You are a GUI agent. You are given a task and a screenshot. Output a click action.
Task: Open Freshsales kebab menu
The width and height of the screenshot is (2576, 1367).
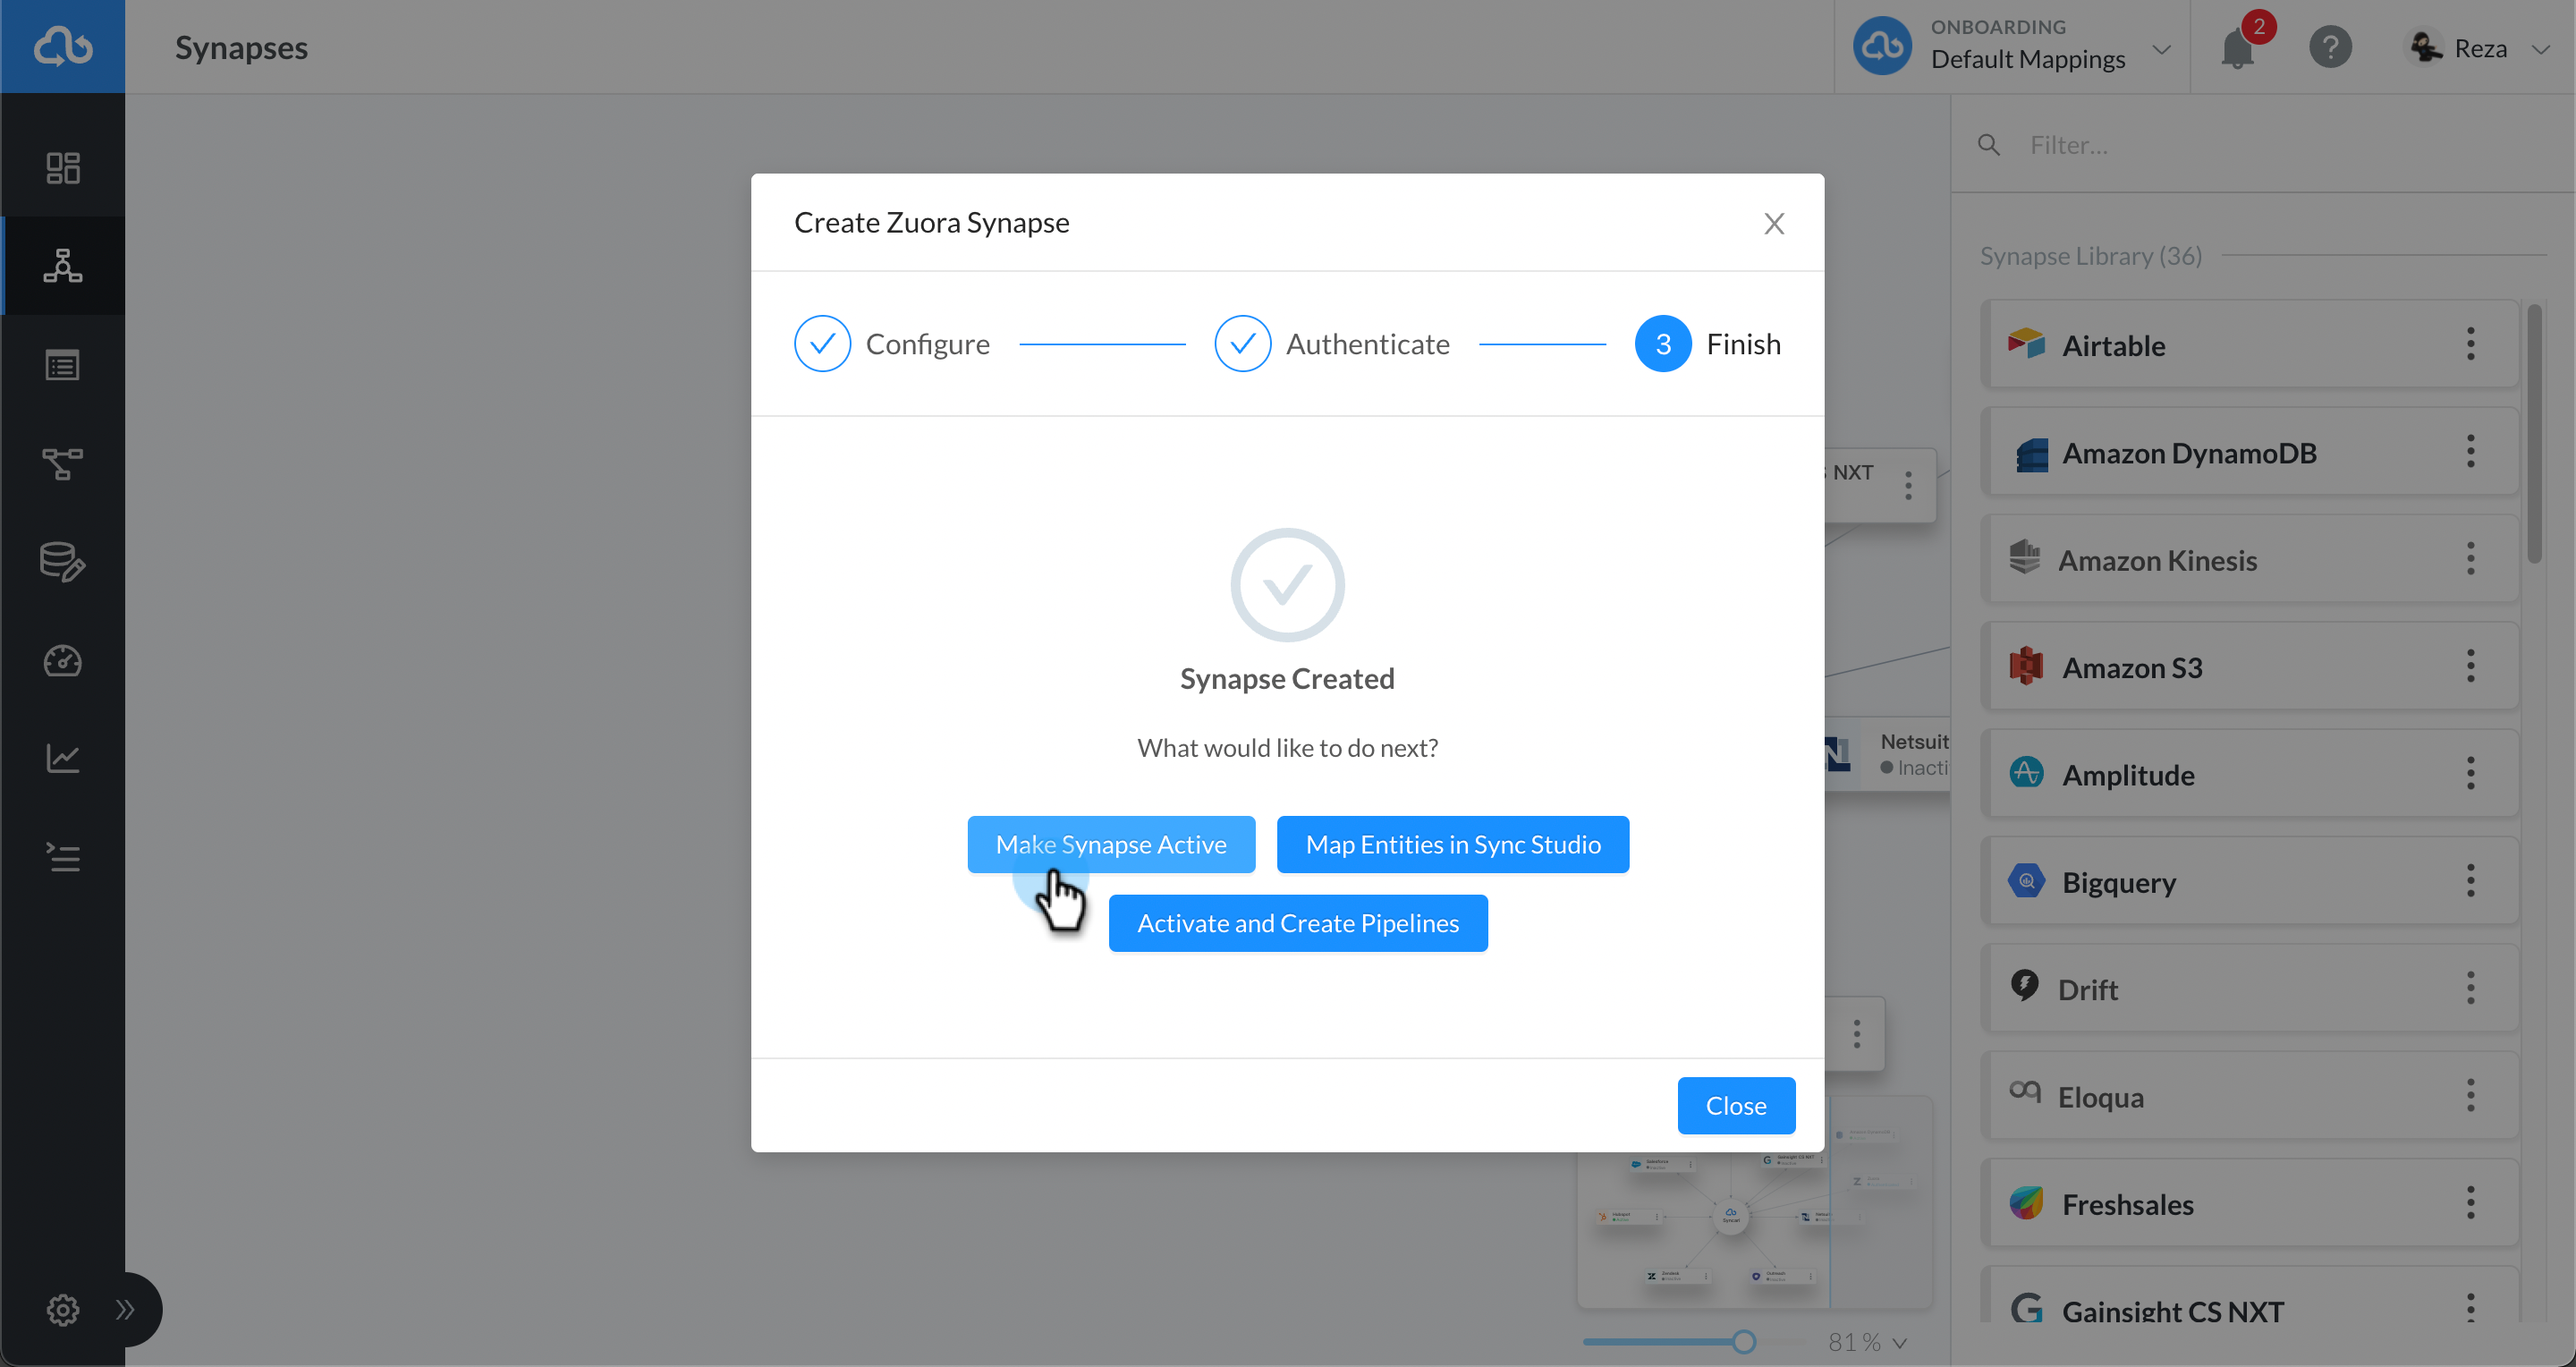(x=2470, y=1203)
